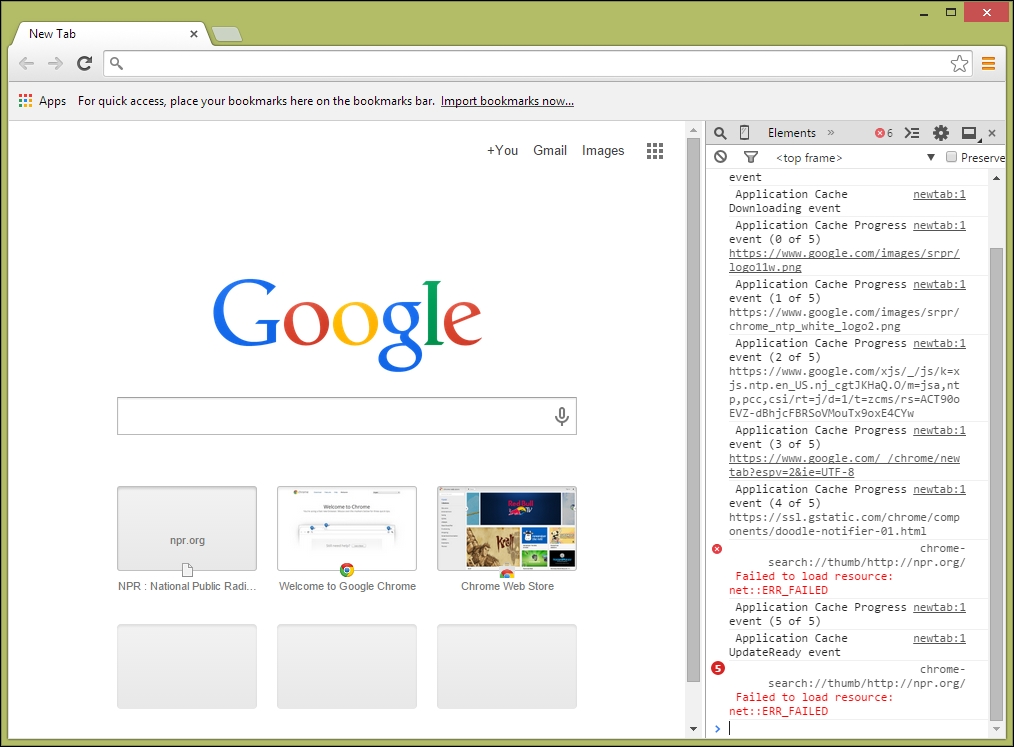The height and width of the screenshot is (747, 1014).
Task: Open the npr.org thumbnail tile
Action: pyautogui.click(x=187, y=528)
